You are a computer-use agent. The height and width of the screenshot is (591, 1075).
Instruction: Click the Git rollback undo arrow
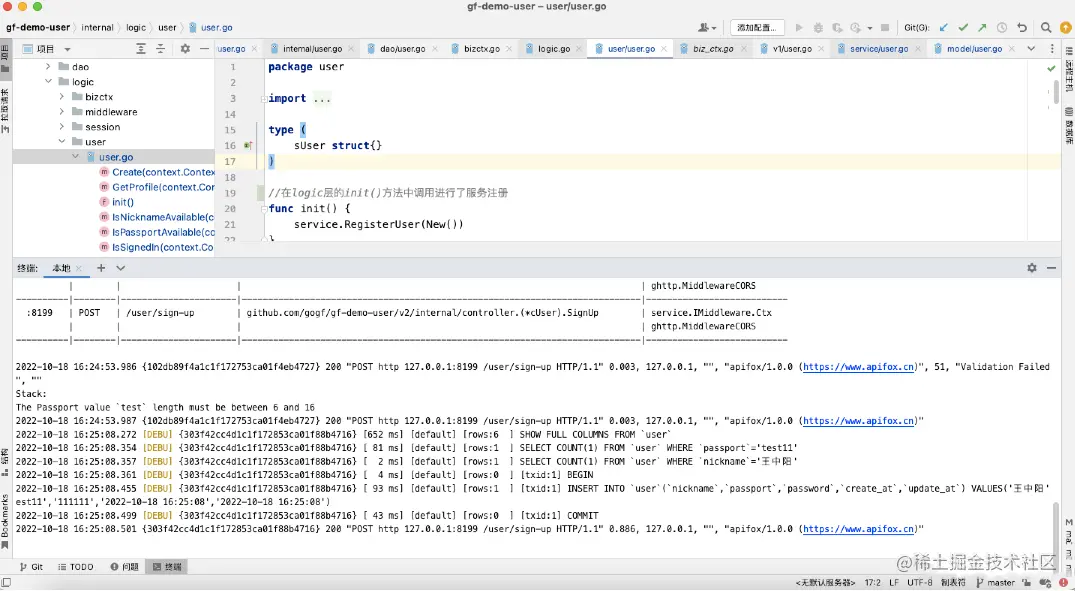point(1022,27)
